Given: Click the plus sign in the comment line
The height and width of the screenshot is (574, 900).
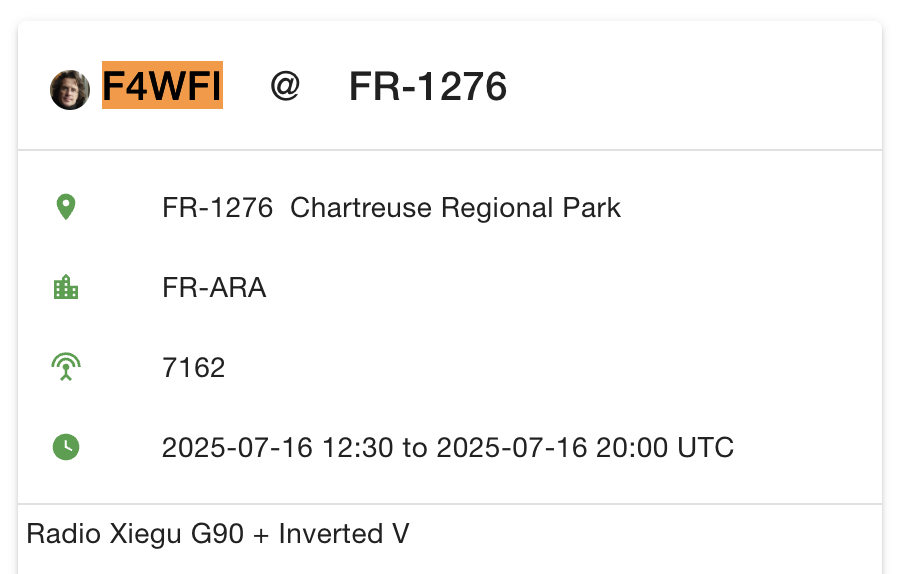Looking at the screenshot, I should coord(261,534).
